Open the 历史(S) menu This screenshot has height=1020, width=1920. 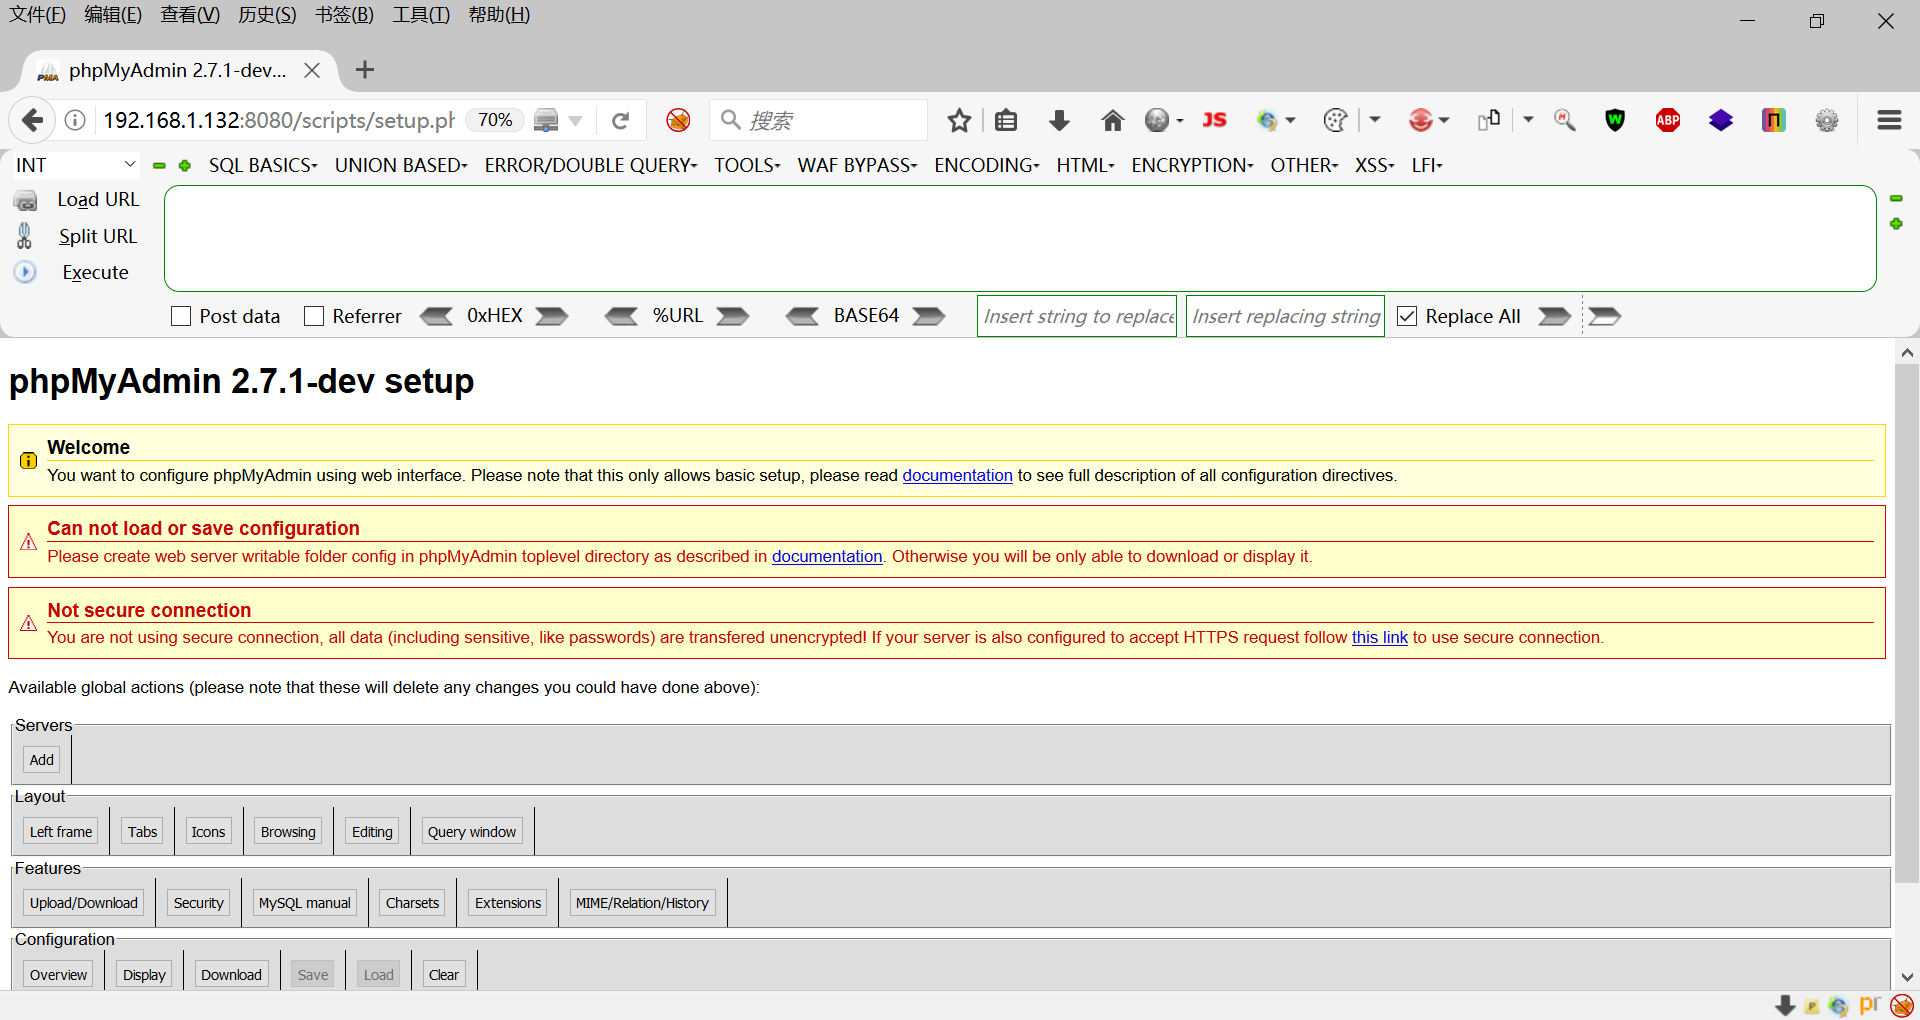click(267, 15)
